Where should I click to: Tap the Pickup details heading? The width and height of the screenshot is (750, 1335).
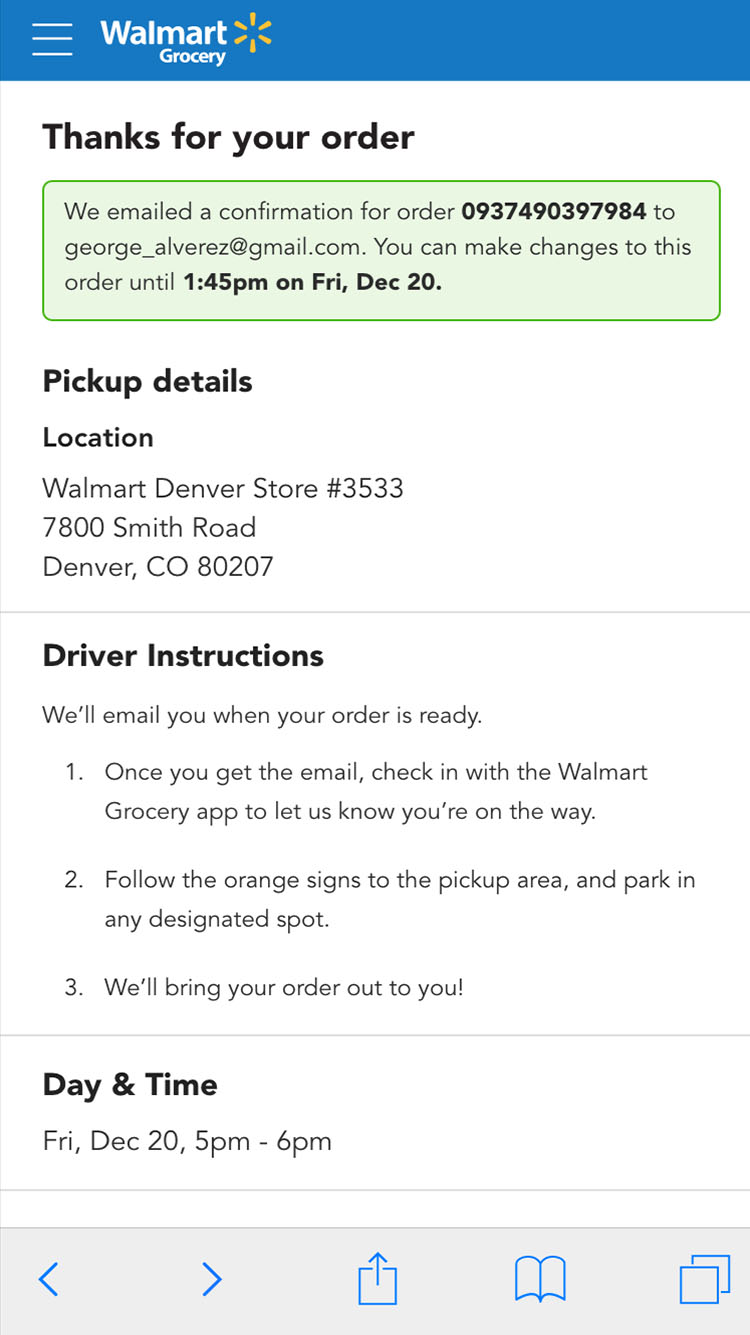point(147,381)
